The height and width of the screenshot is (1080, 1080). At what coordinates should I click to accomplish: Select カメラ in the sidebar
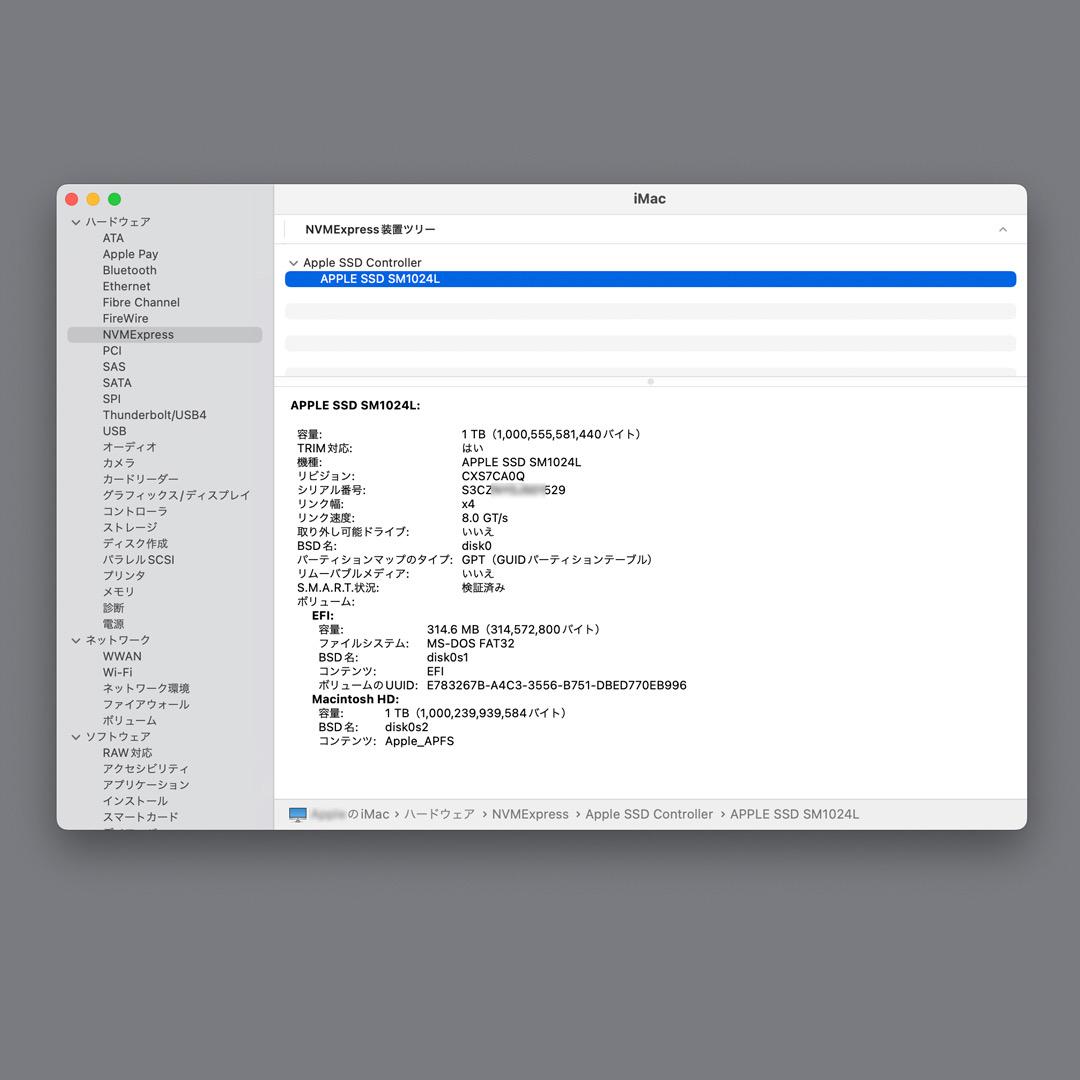coord(118,463)
